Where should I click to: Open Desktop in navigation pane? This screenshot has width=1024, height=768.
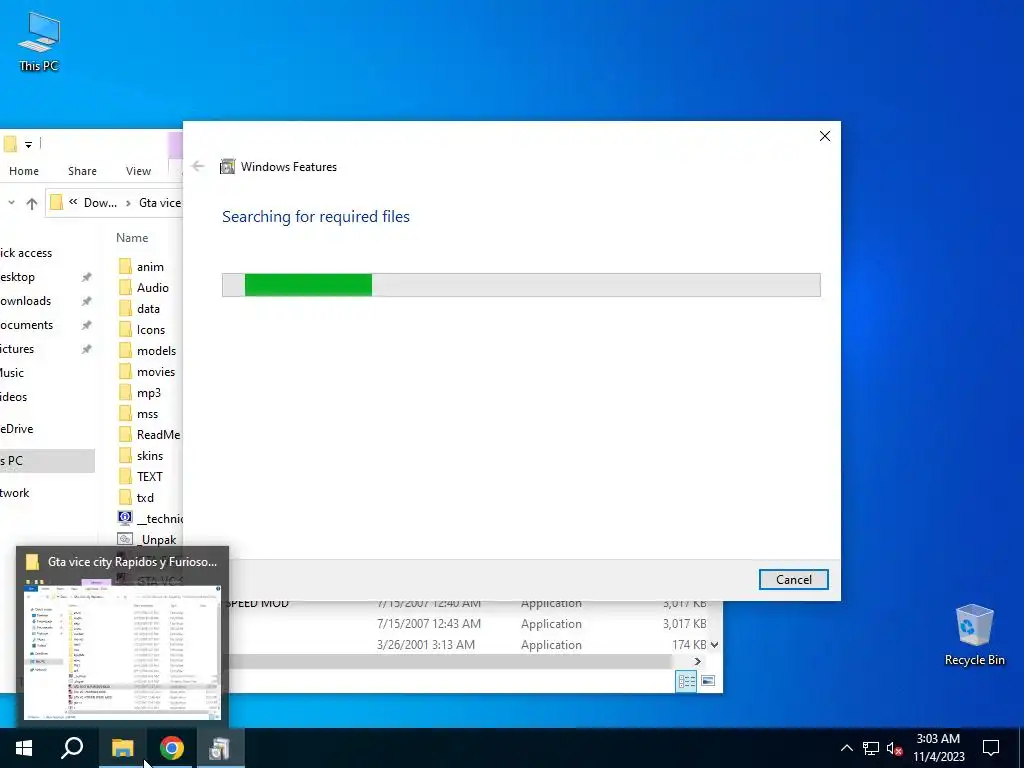click(18, 277)
